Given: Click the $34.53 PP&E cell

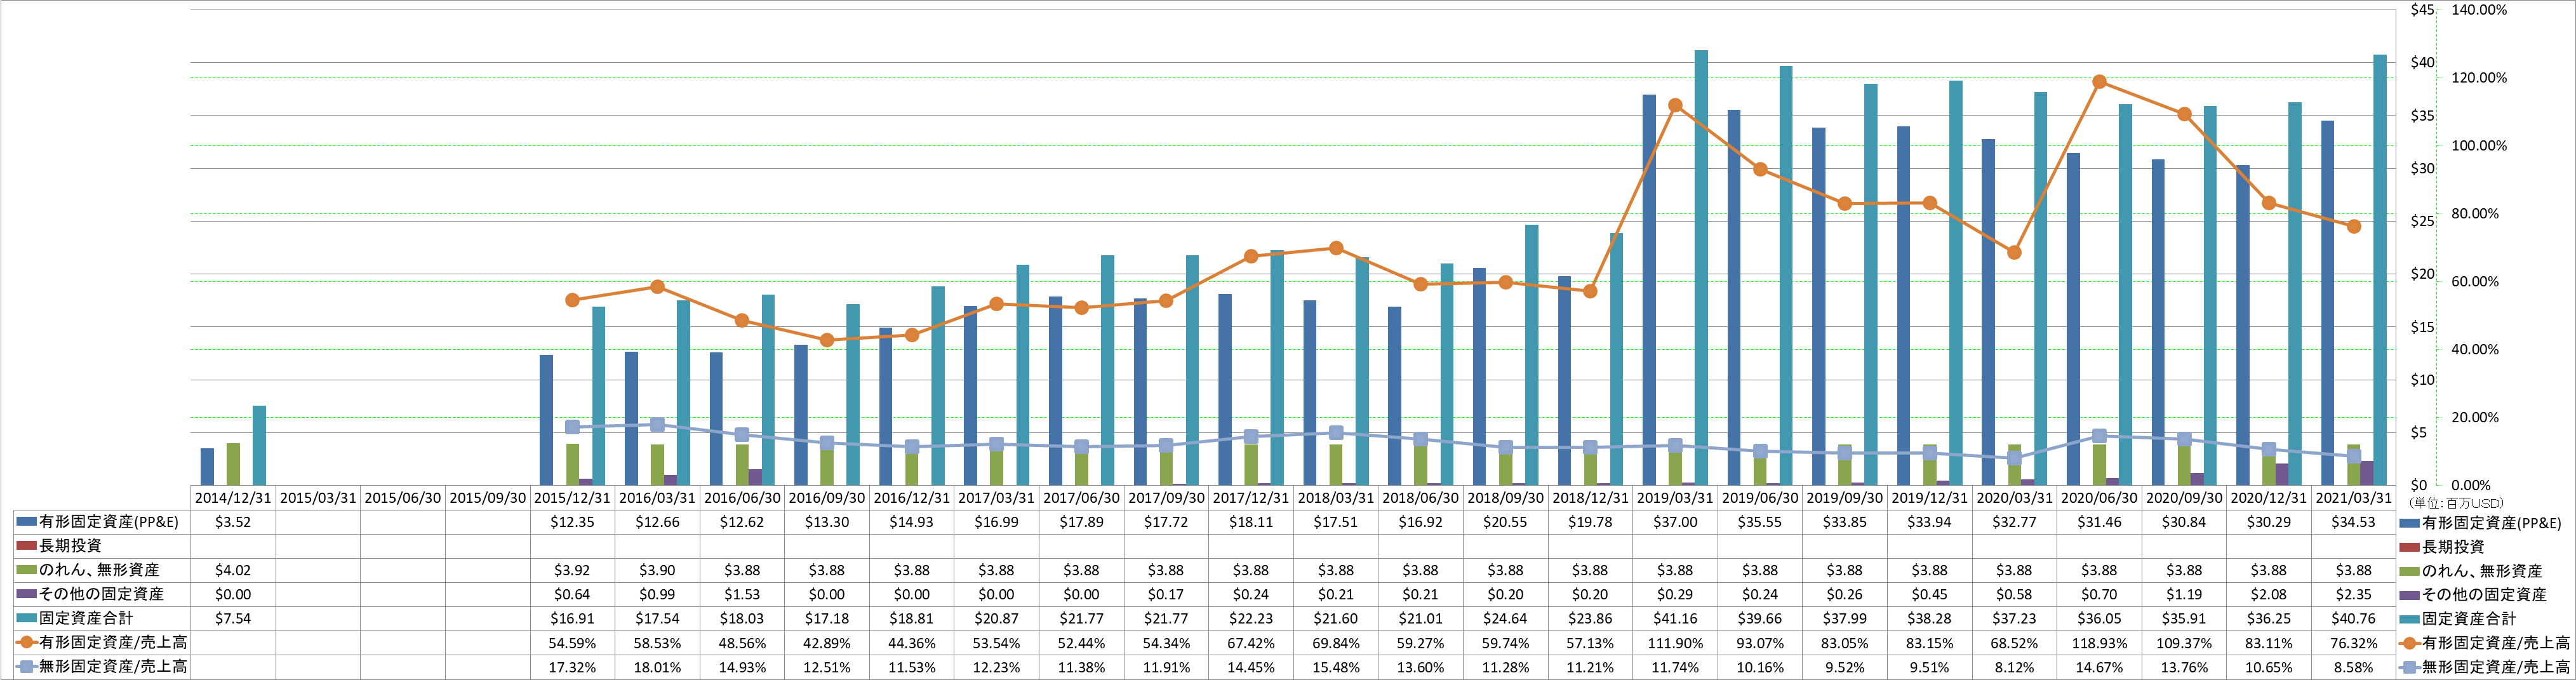Looking at the screenshot, I should (x=2354, y=521).
